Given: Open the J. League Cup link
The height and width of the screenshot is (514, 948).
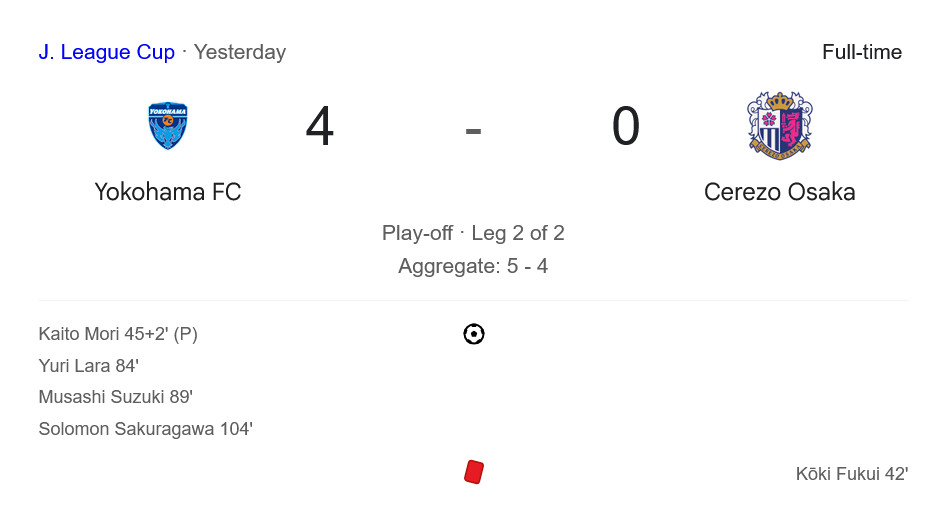Looking at the screenshot, I should point(106,52).
